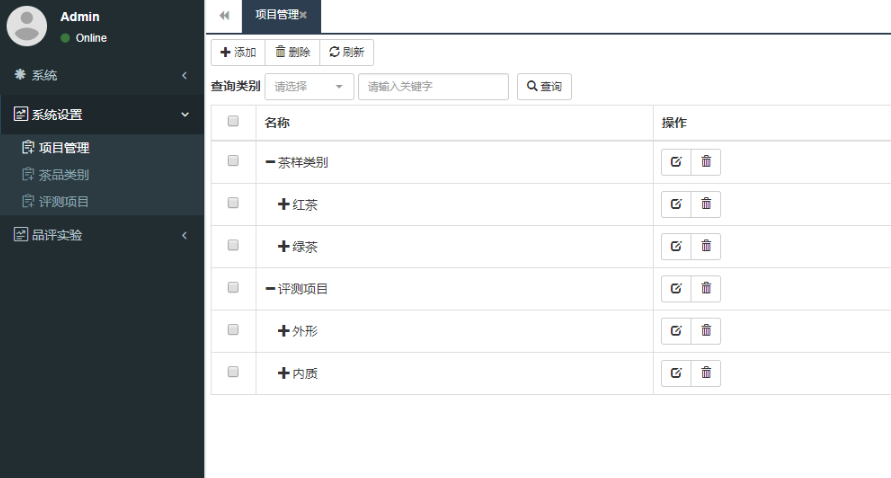Click the Admin user avatar

27,26
